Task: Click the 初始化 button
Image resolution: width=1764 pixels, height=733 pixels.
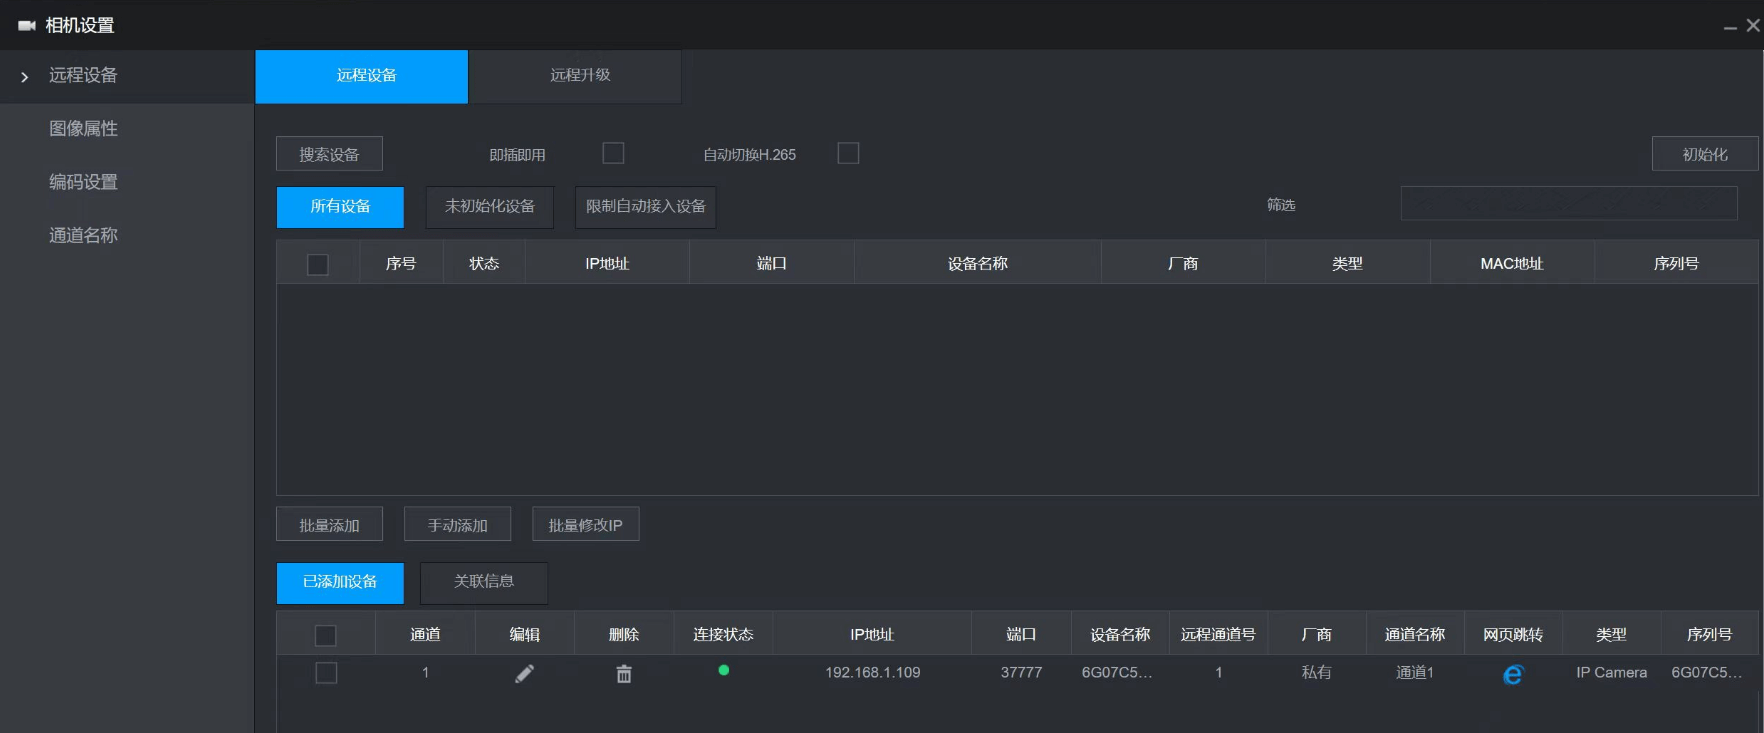Action: pyautogui.click(x=1704, y=154)
